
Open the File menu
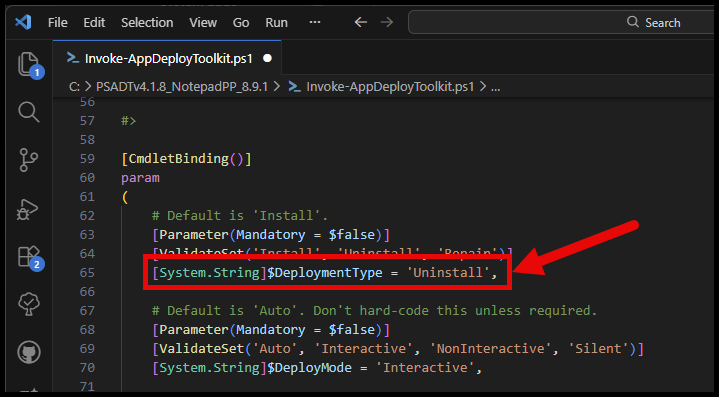click(58, 22)
